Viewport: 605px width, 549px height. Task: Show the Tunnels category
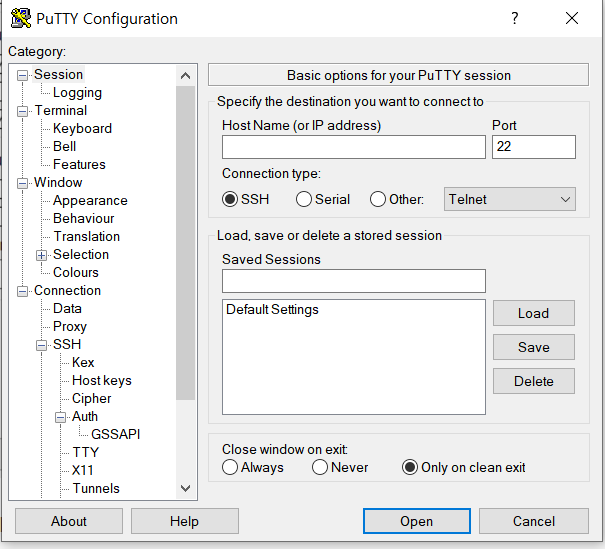click(x=96, y=488)
